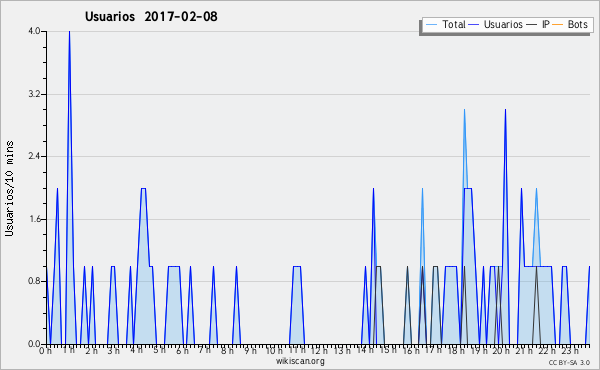Viewport: 600px width, 370px height.
Task: Click the 0.8 y-axis tick label
Action: [x=34, y=281]
